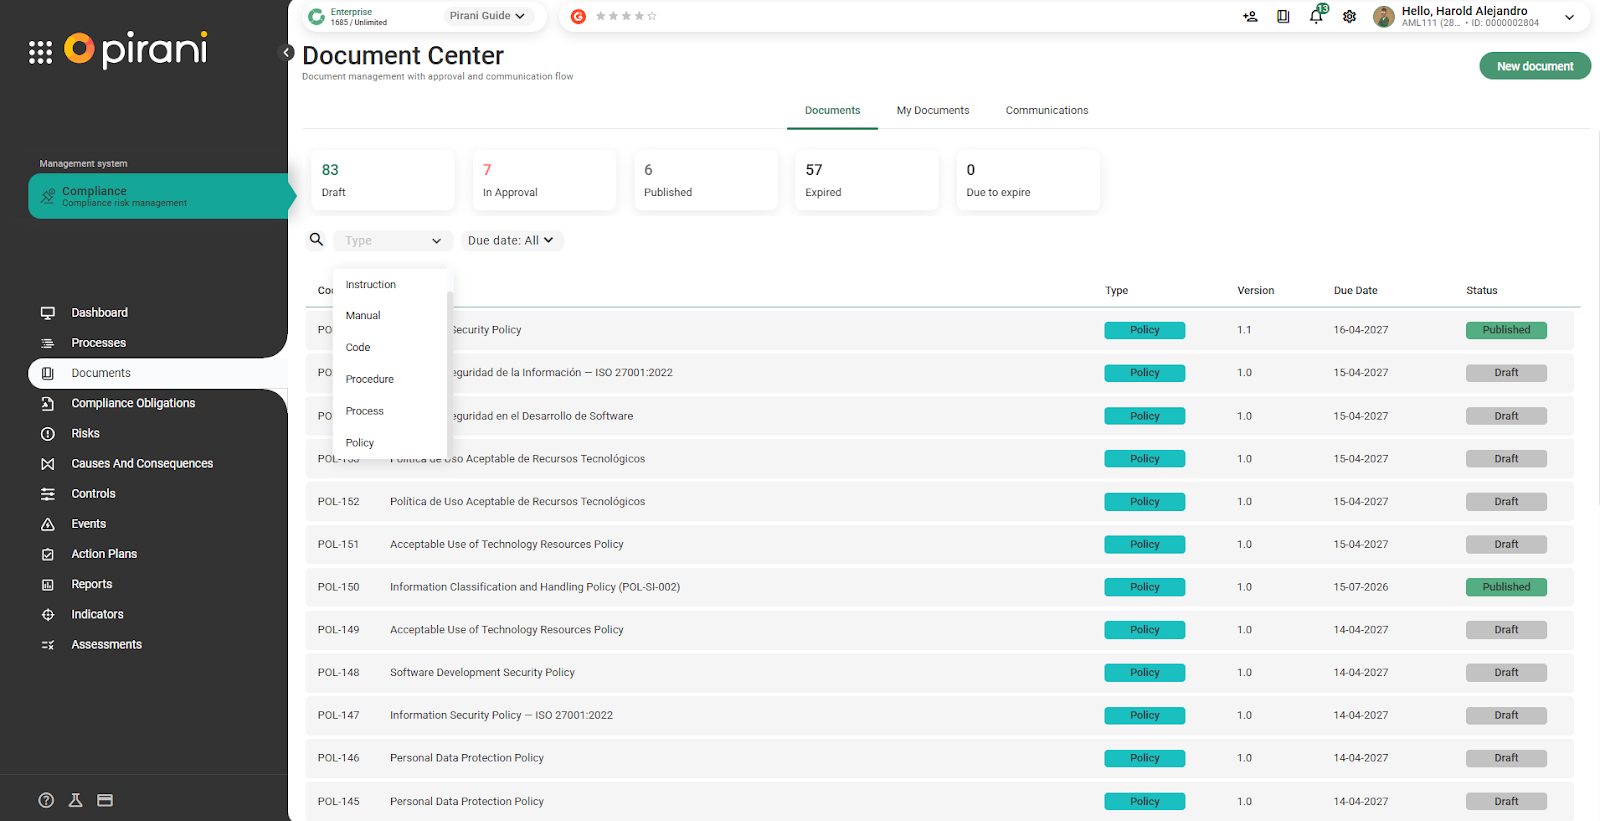
Task: Select Procedure from the type list
Action: click(x=370, y=379)
